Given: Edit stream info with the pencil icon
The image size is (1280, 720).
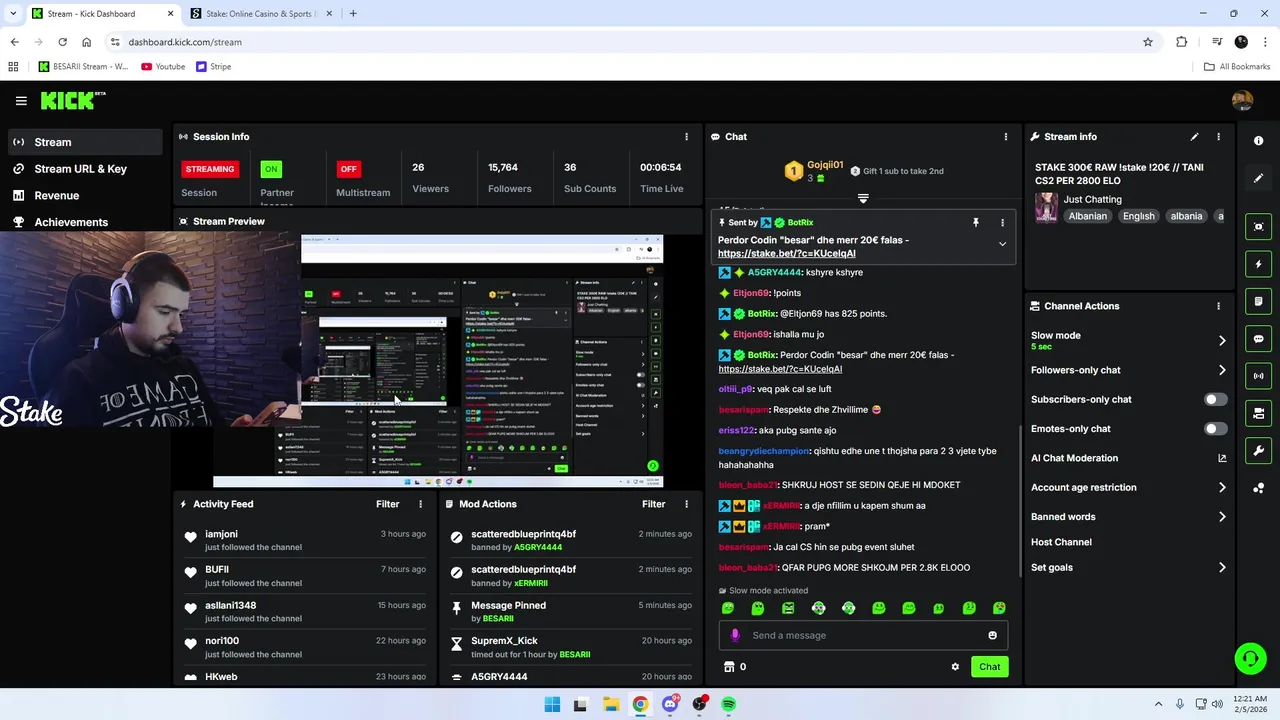Looking at the screenshot, I should pos(1194,136).
